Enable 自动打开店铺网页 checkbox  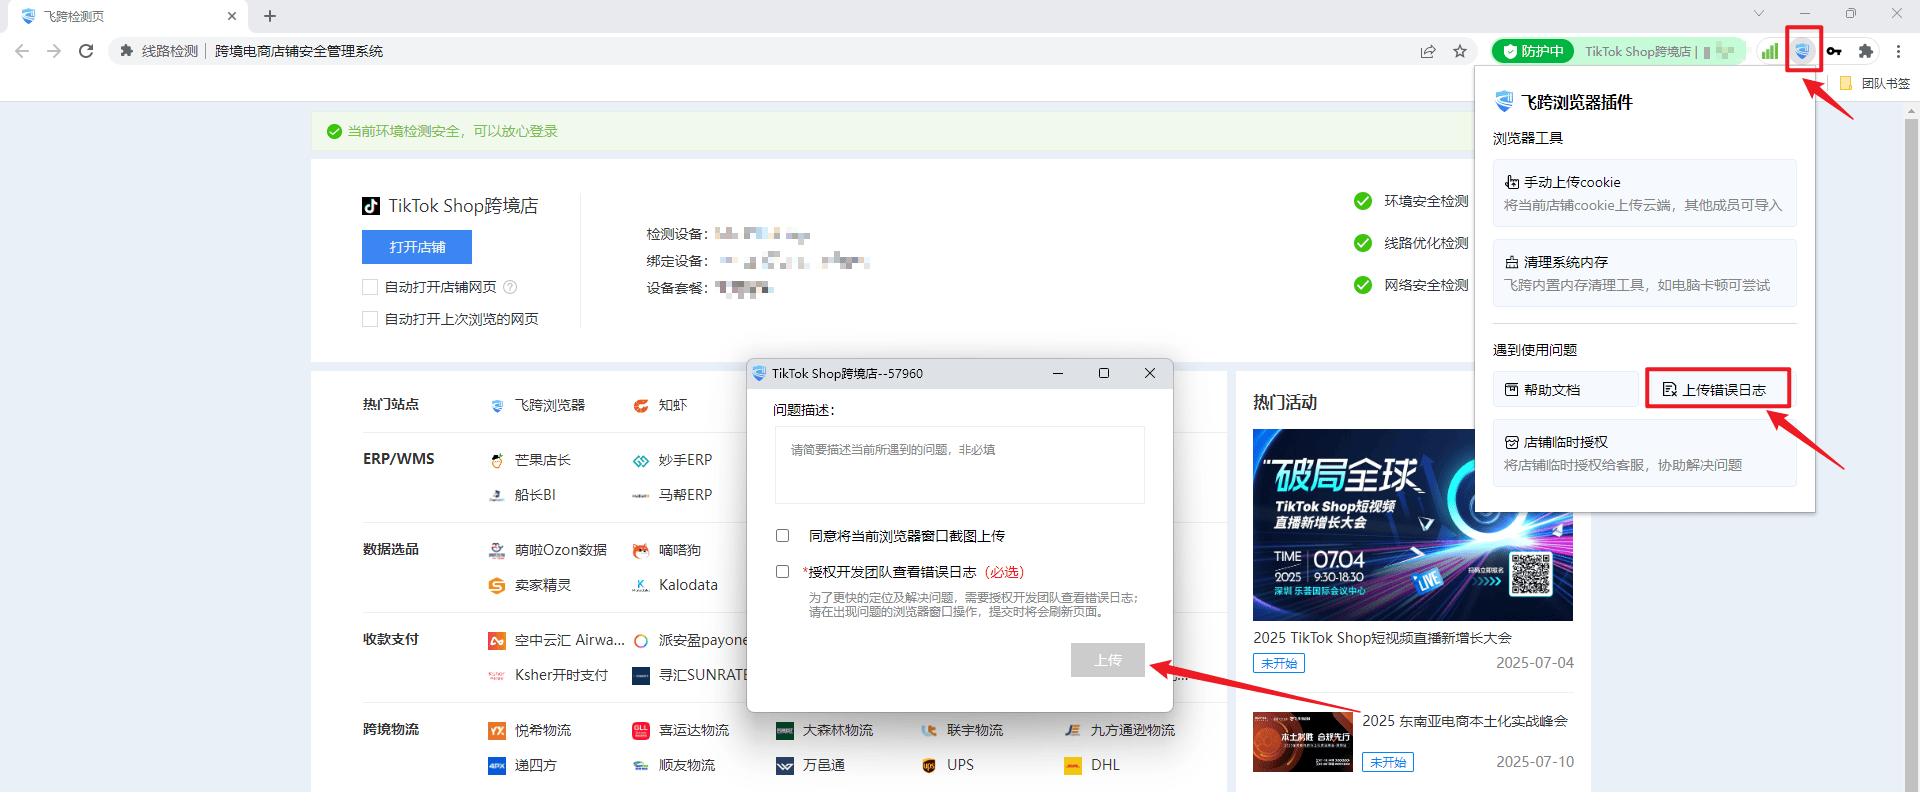[x=370, y=287]
